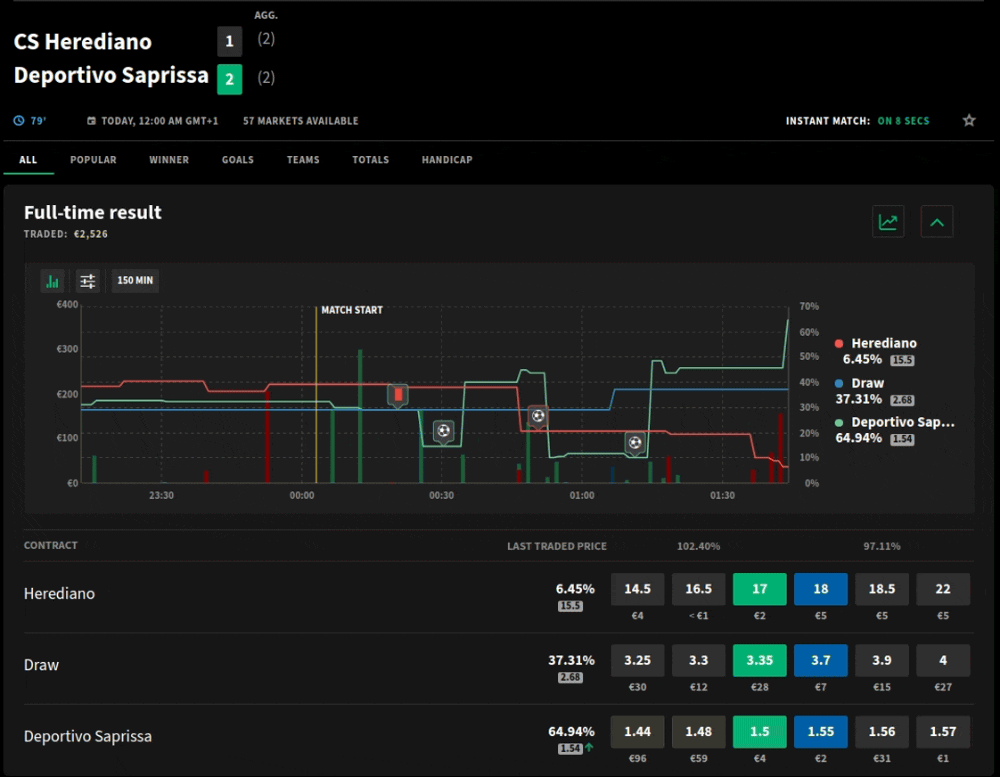Toggle the volume bar chart icon
Viewport: 1000px width, 777px height.
click(53, 280)
